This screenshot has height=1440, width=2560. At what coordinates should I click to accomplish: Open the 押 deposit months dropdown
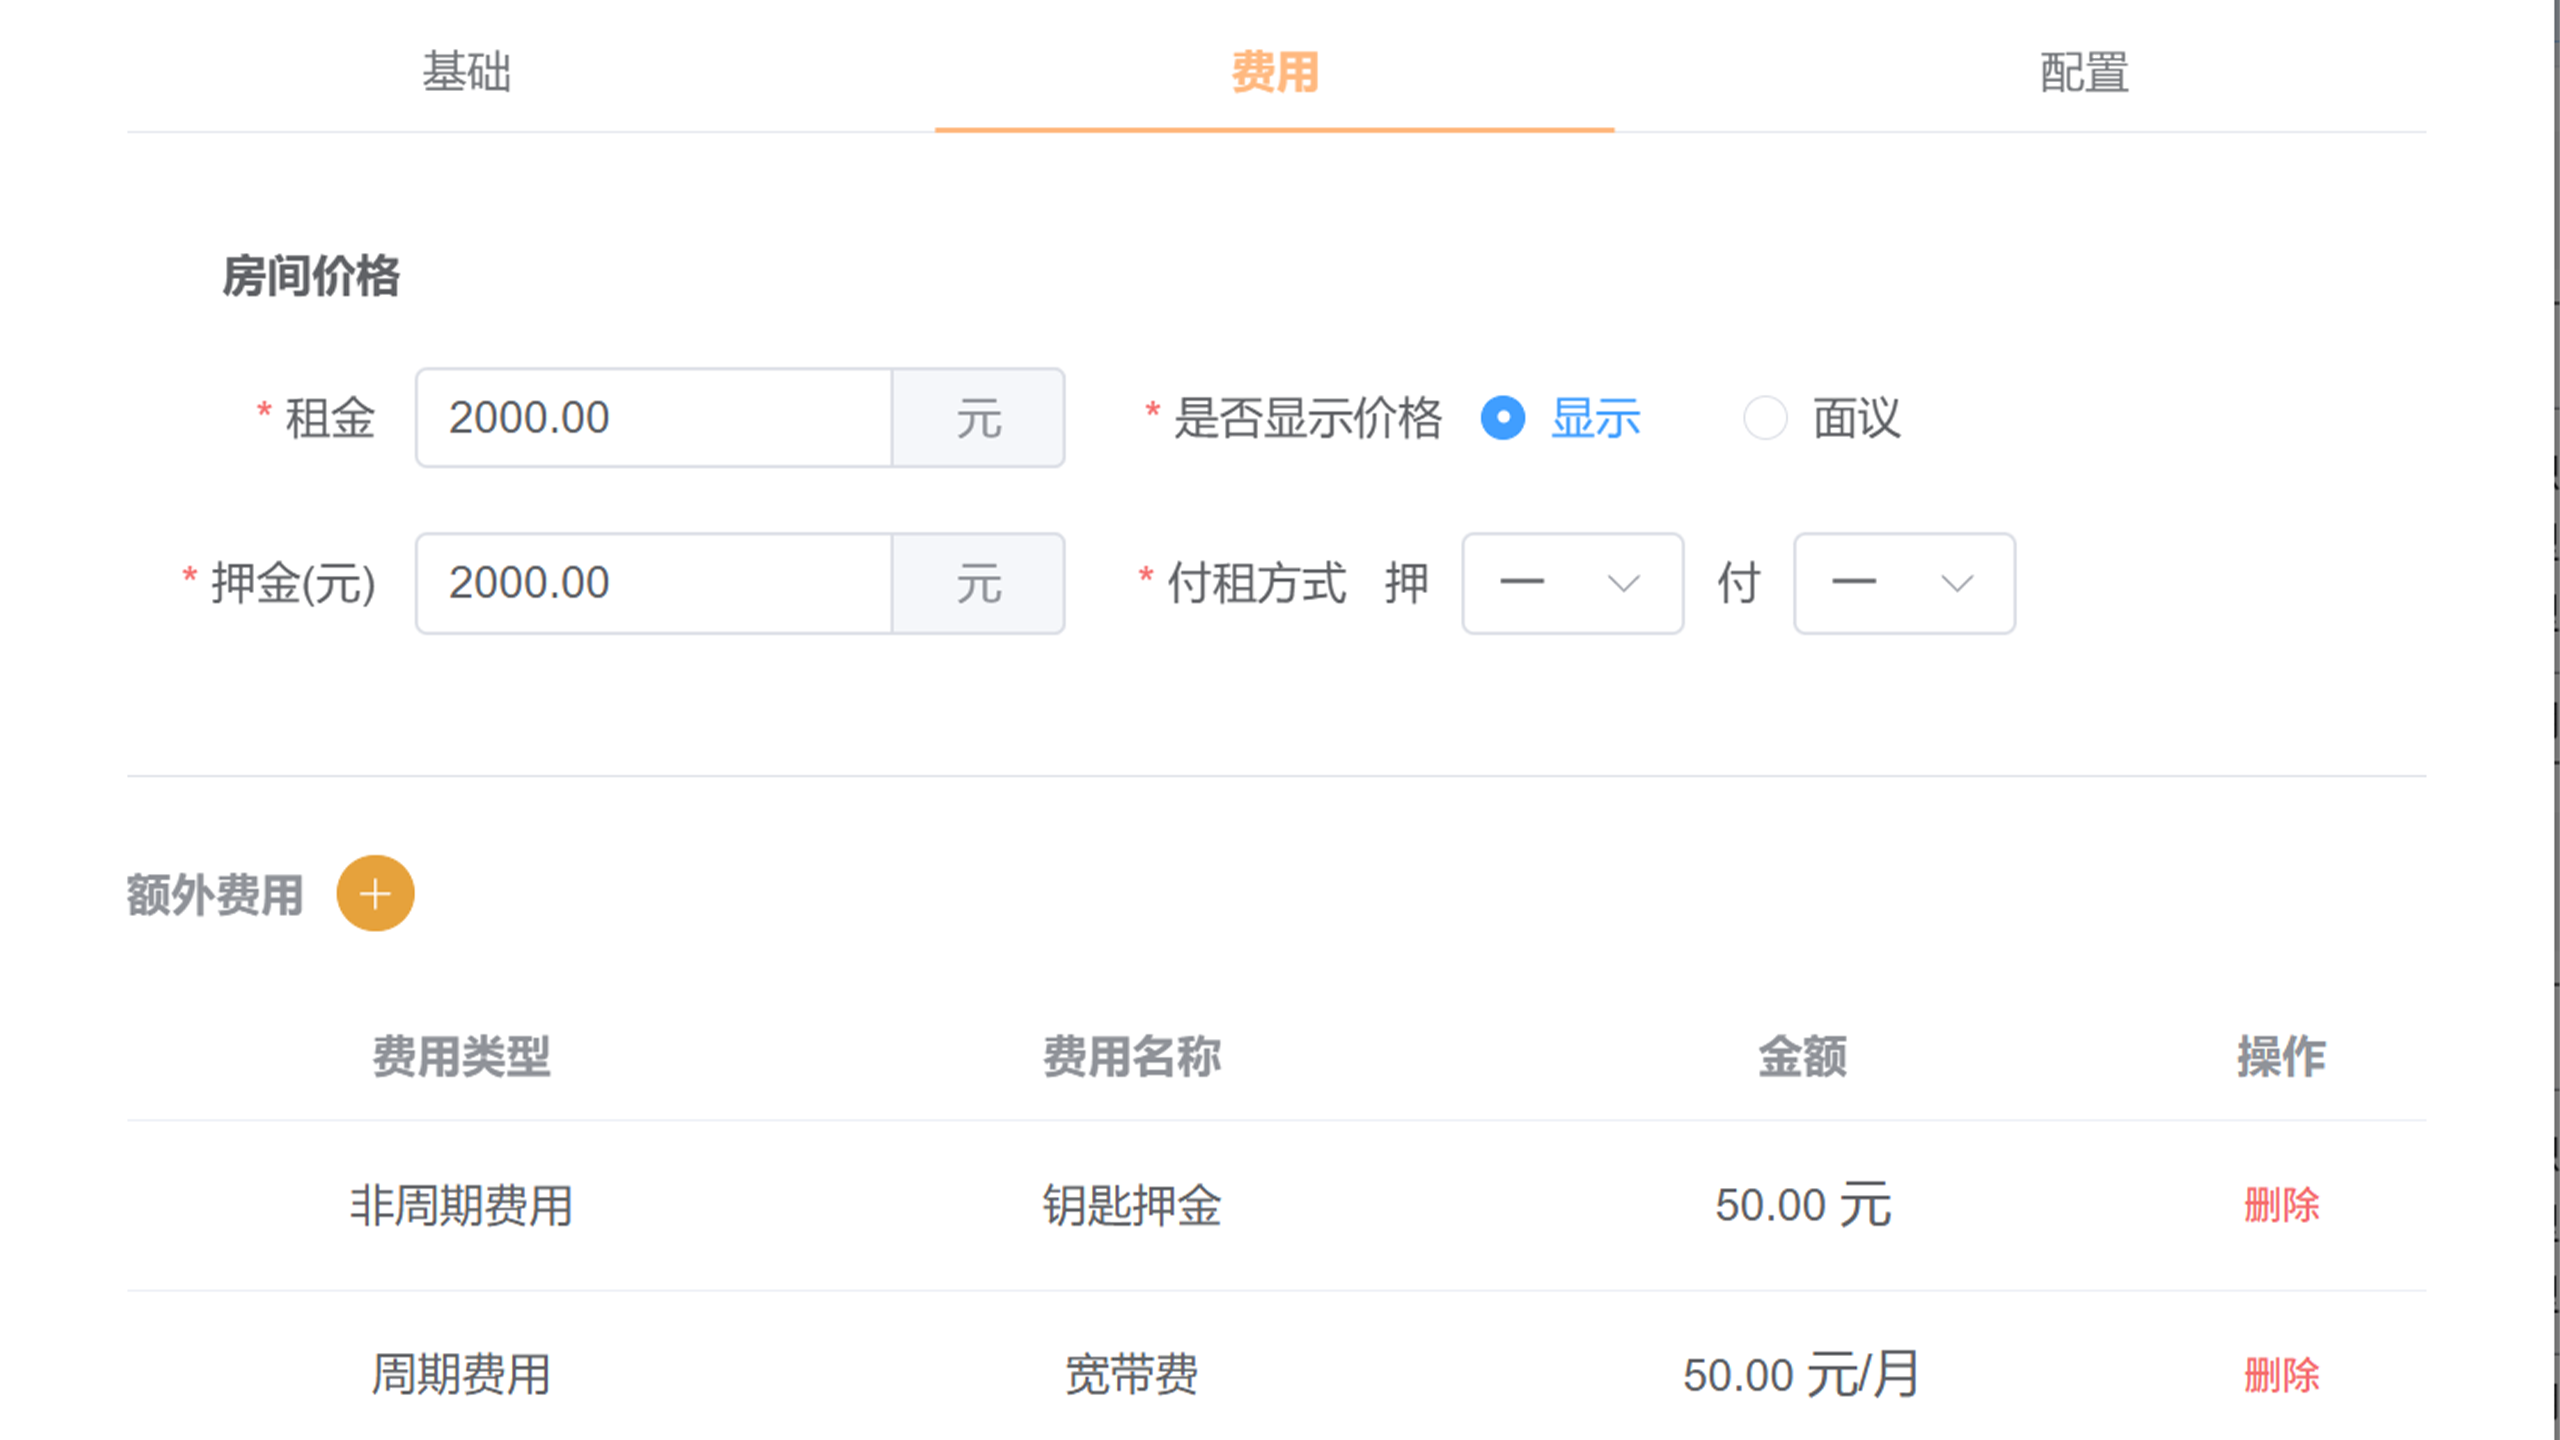tap(1571, 583)
